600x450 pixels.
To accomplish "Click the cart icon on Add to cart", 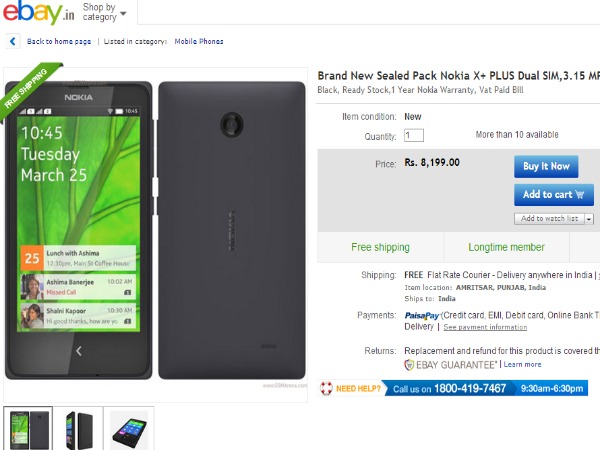I will point(580,194).
